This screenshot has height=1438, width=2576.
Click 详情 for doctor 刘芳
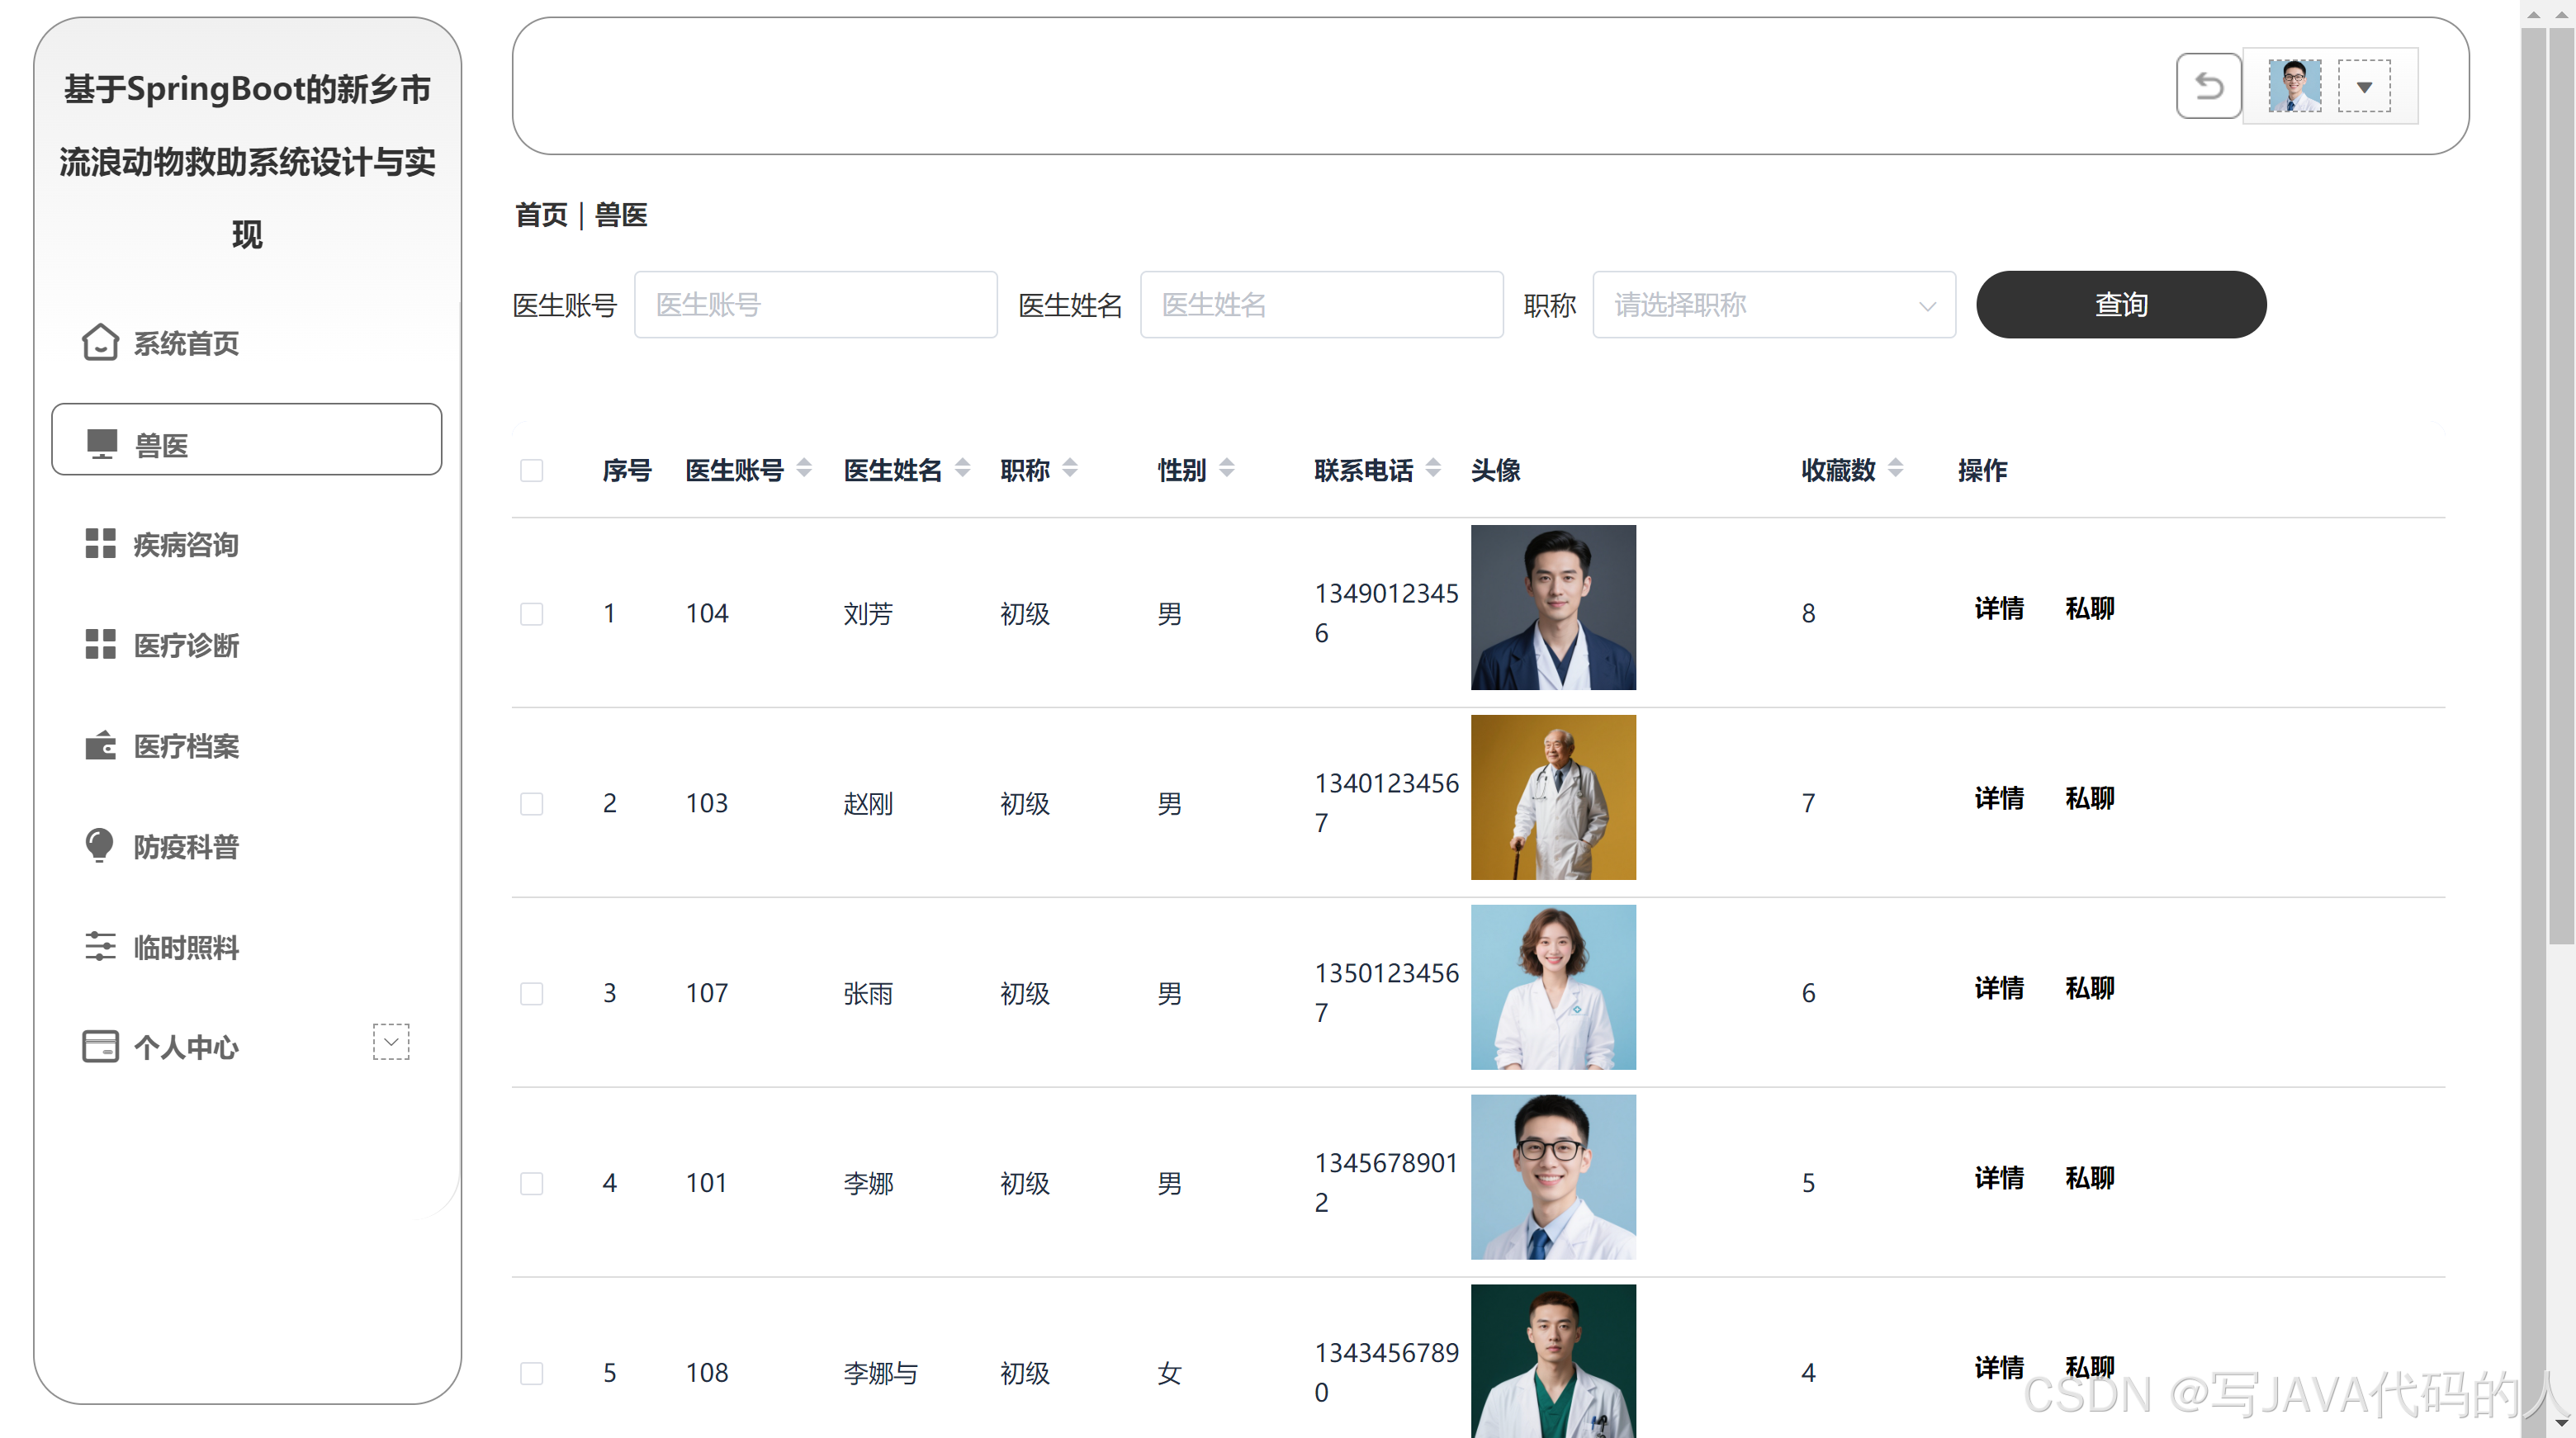point(1999,608)
